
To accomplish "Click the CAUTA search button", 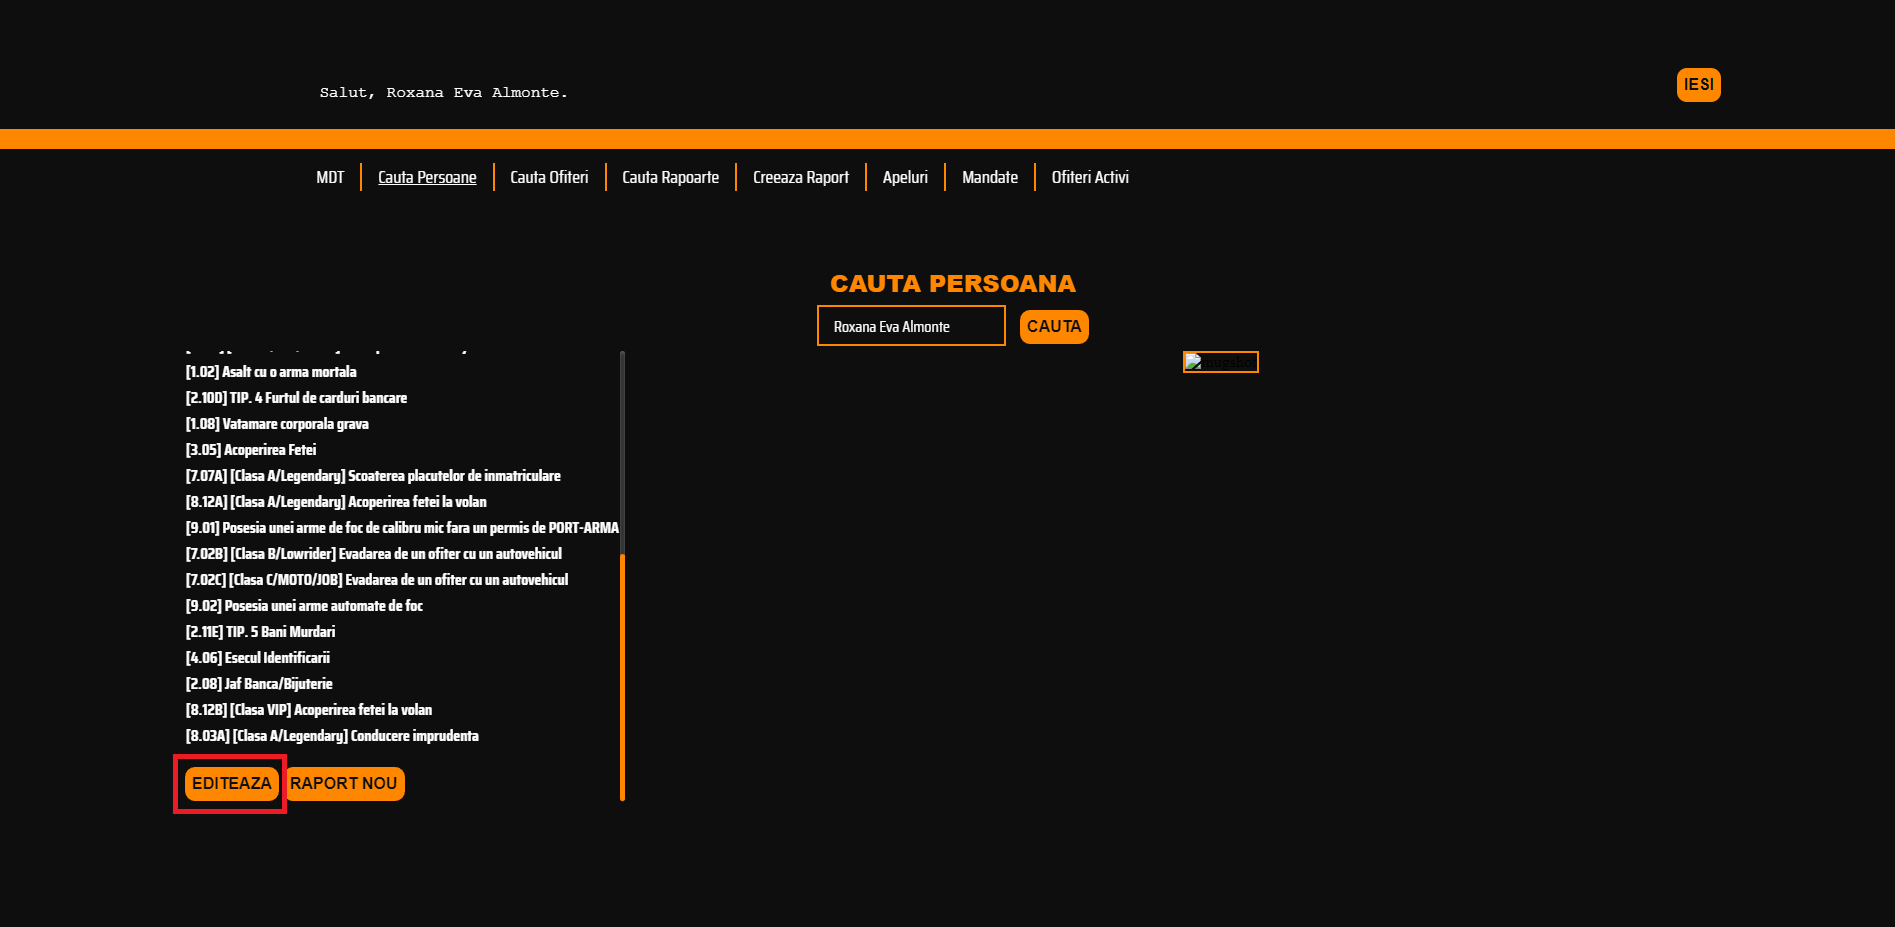I will coord(1054,327).
